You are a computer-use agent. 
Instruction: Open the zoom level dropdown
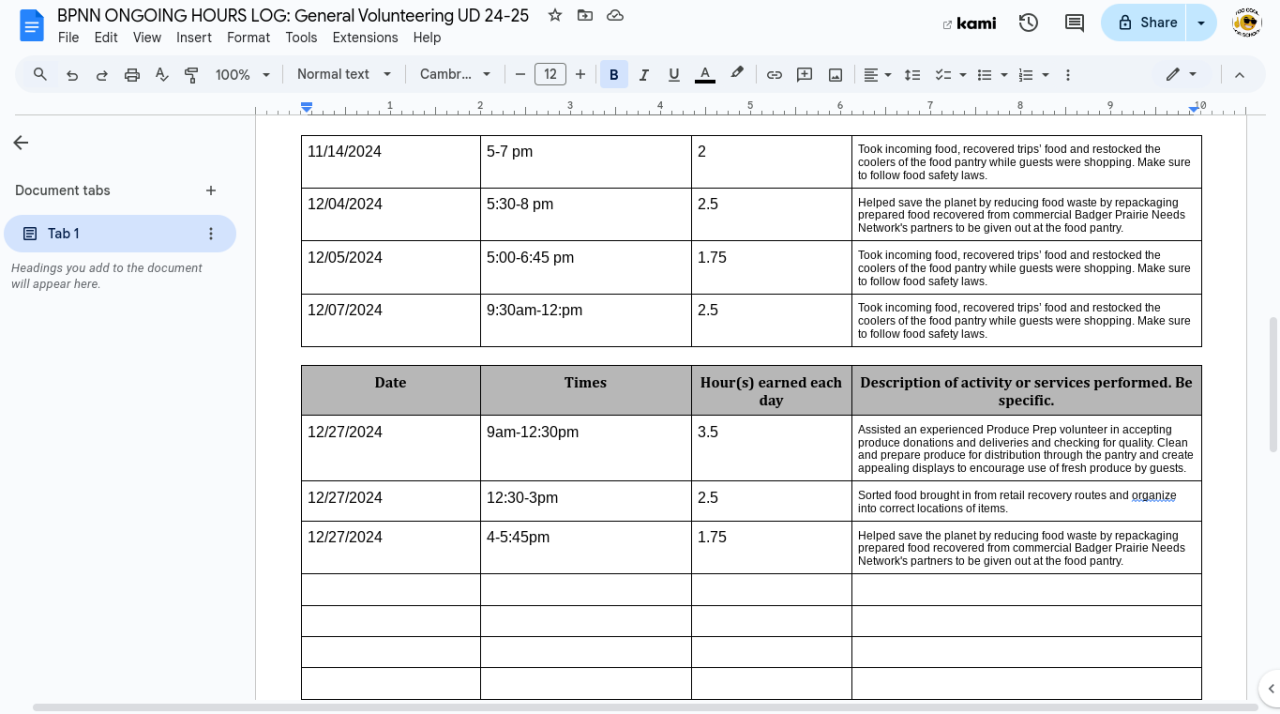tap(243, 74)
